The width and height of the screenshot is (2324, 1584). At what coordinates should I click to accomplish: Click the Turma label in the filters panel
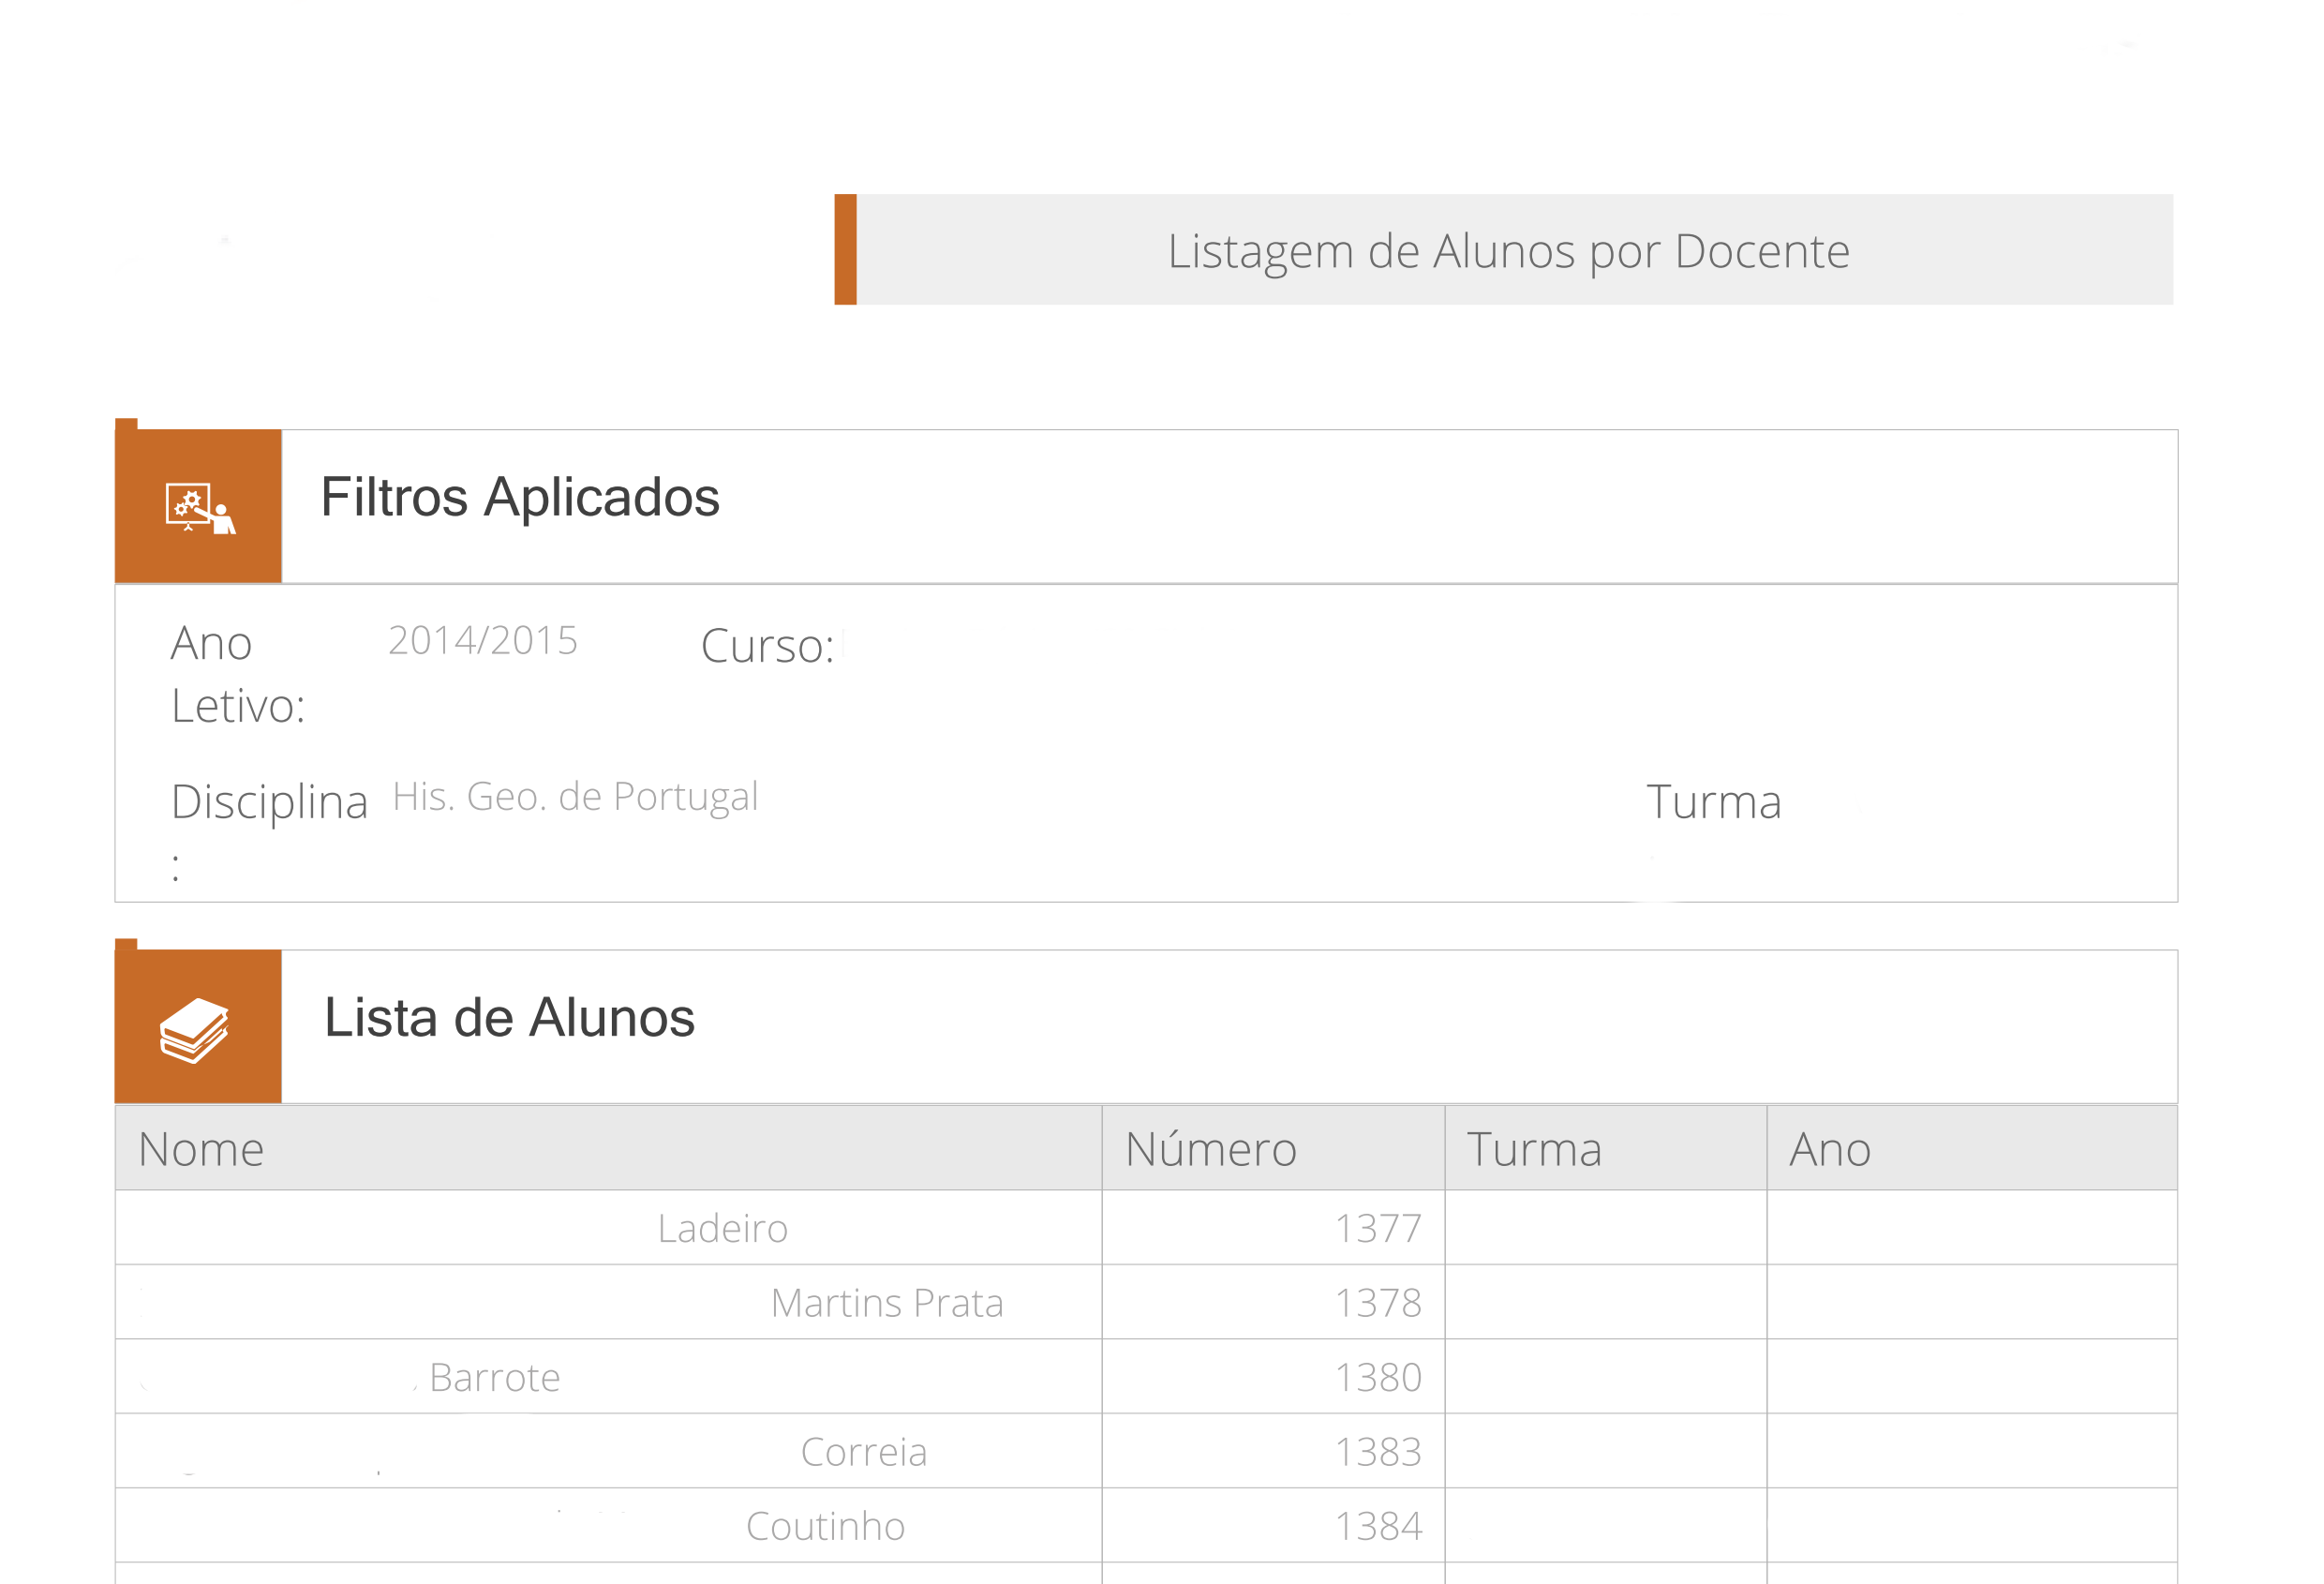[1713, 803]
